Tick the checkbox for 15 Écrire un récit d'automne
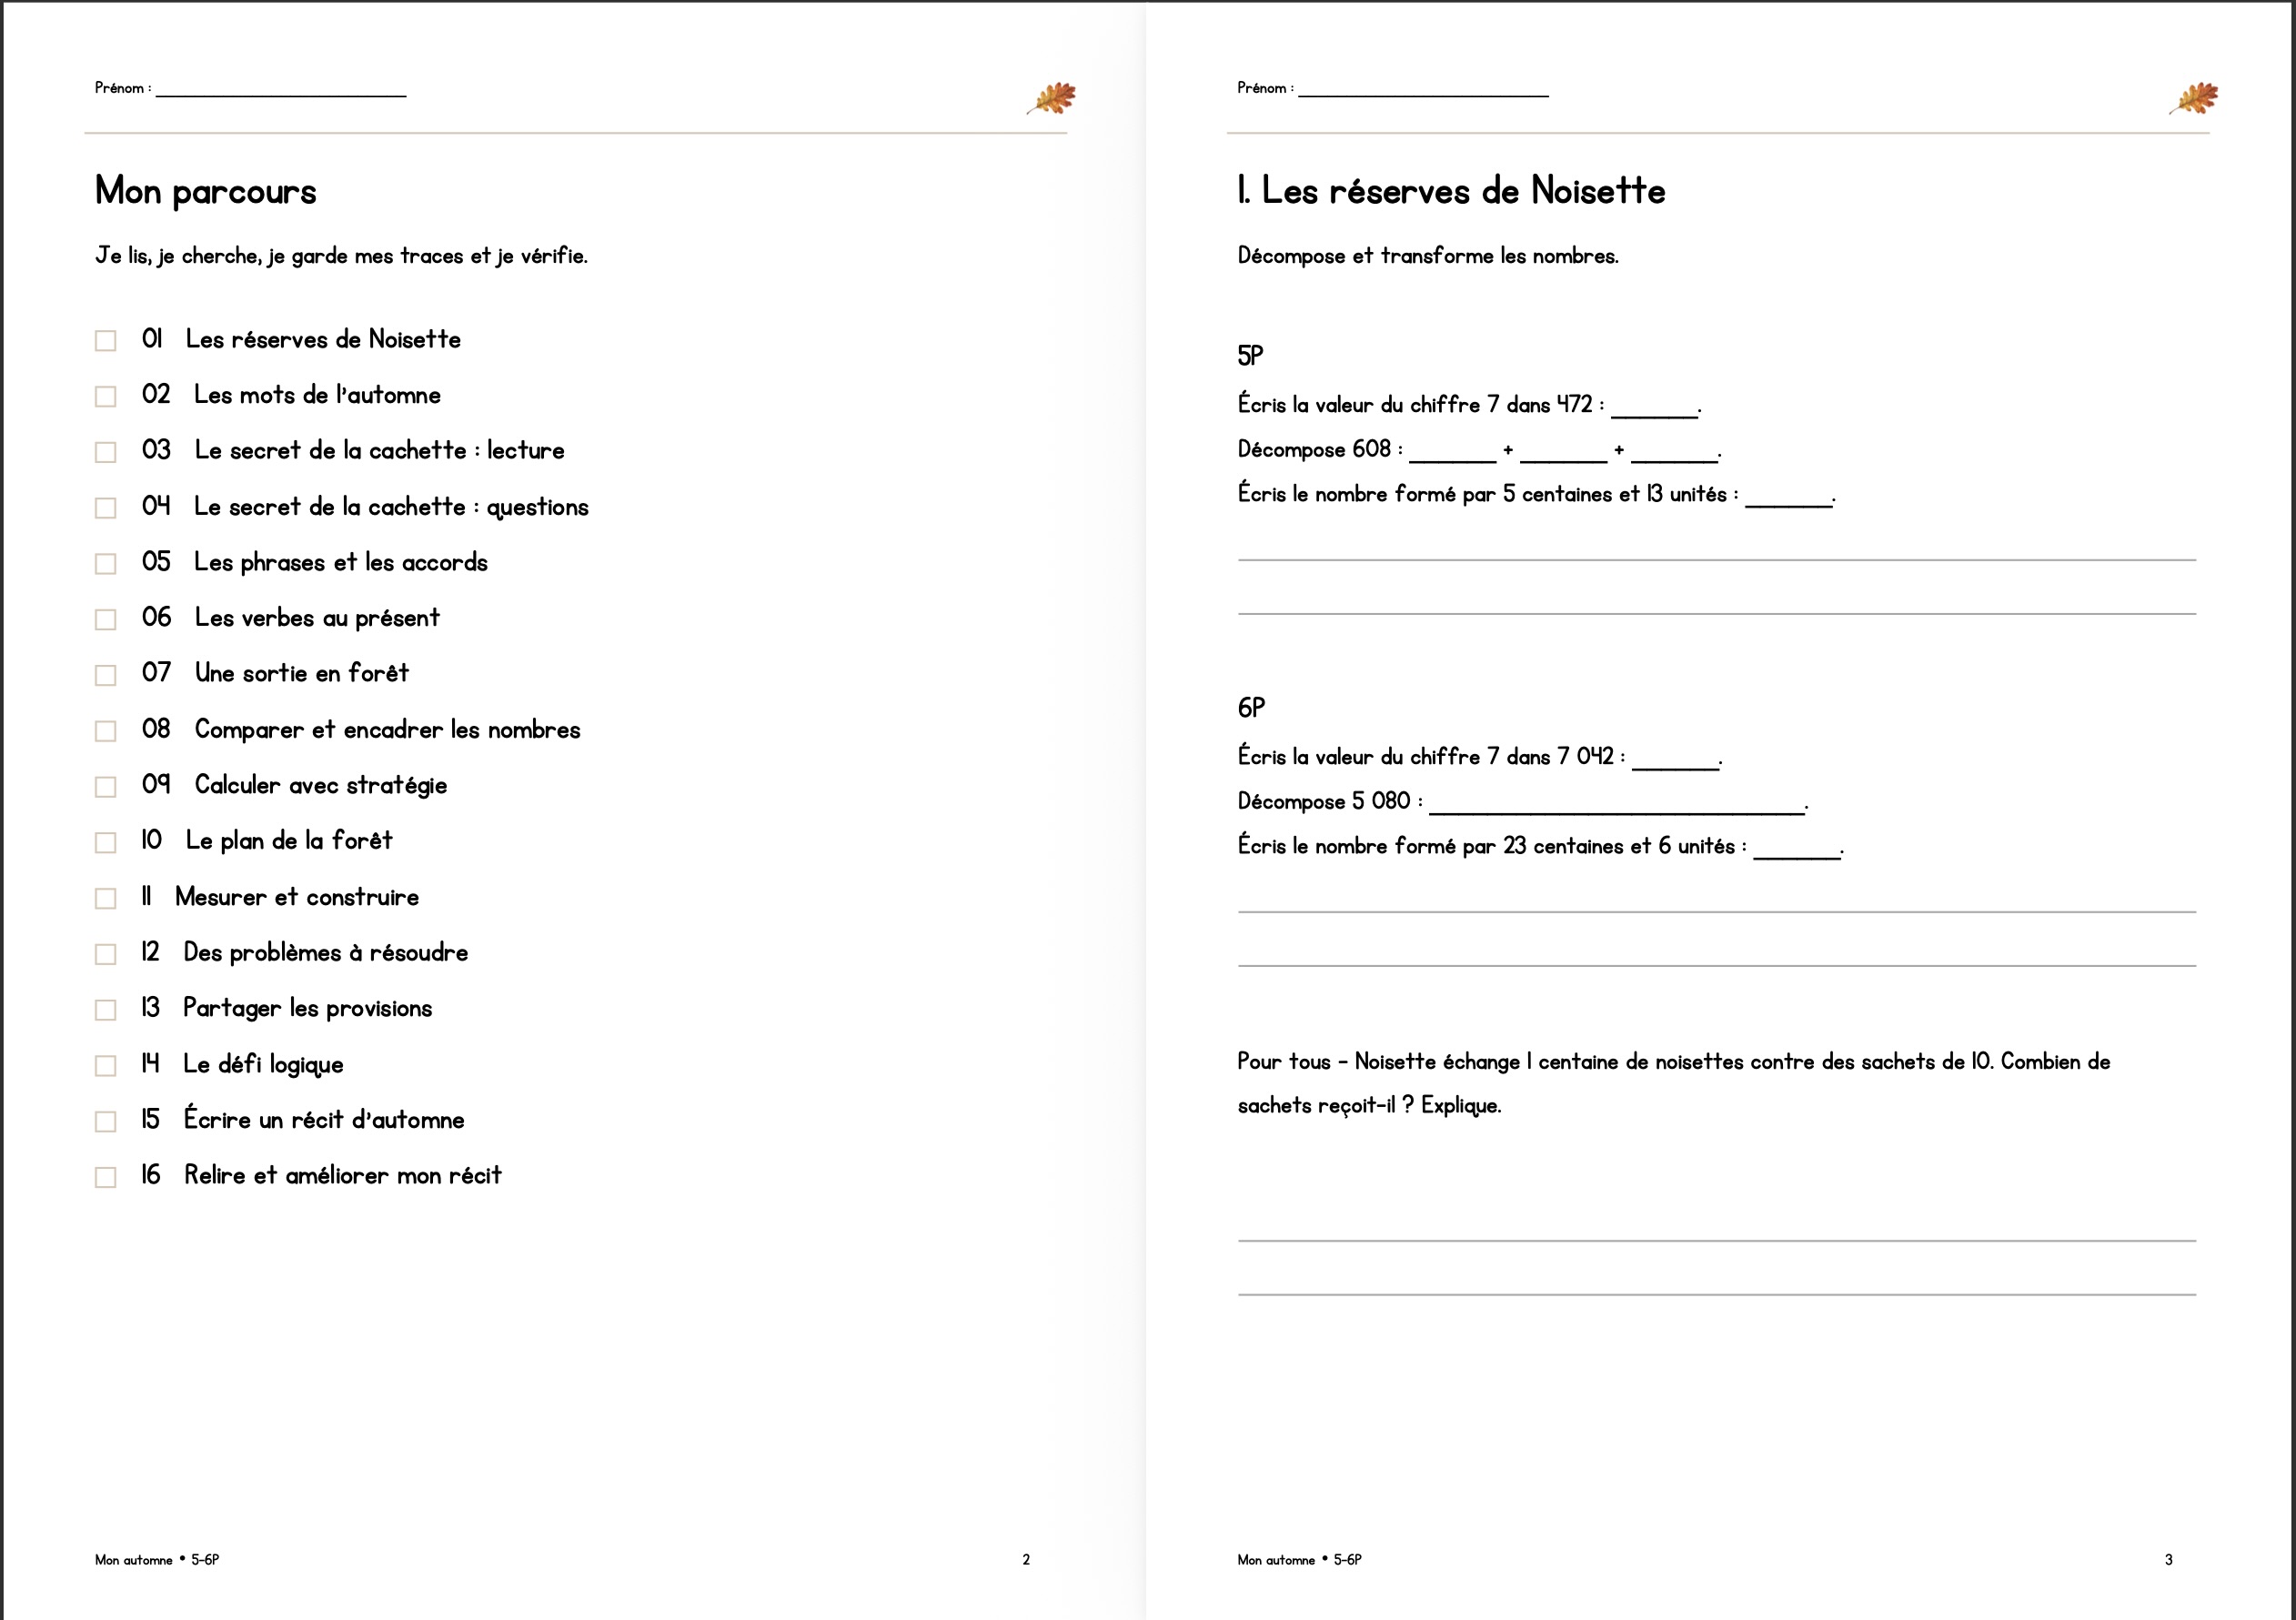 pos(105,1122)
